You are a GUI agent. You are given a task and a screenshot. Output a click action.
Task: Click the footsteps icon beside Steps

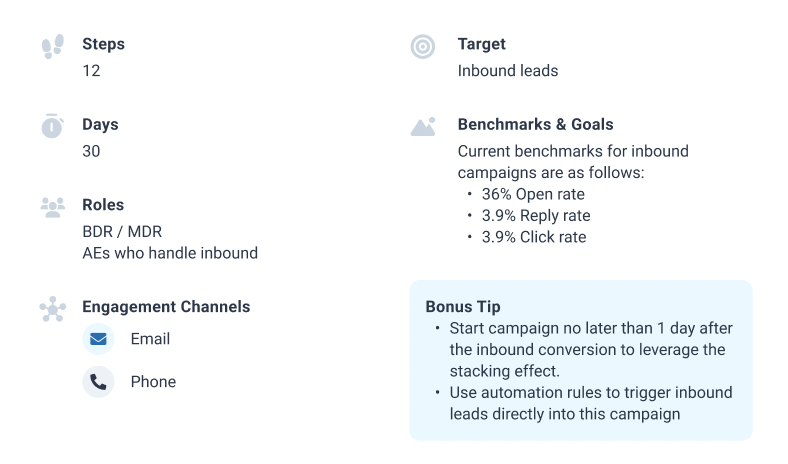(53, 46)
